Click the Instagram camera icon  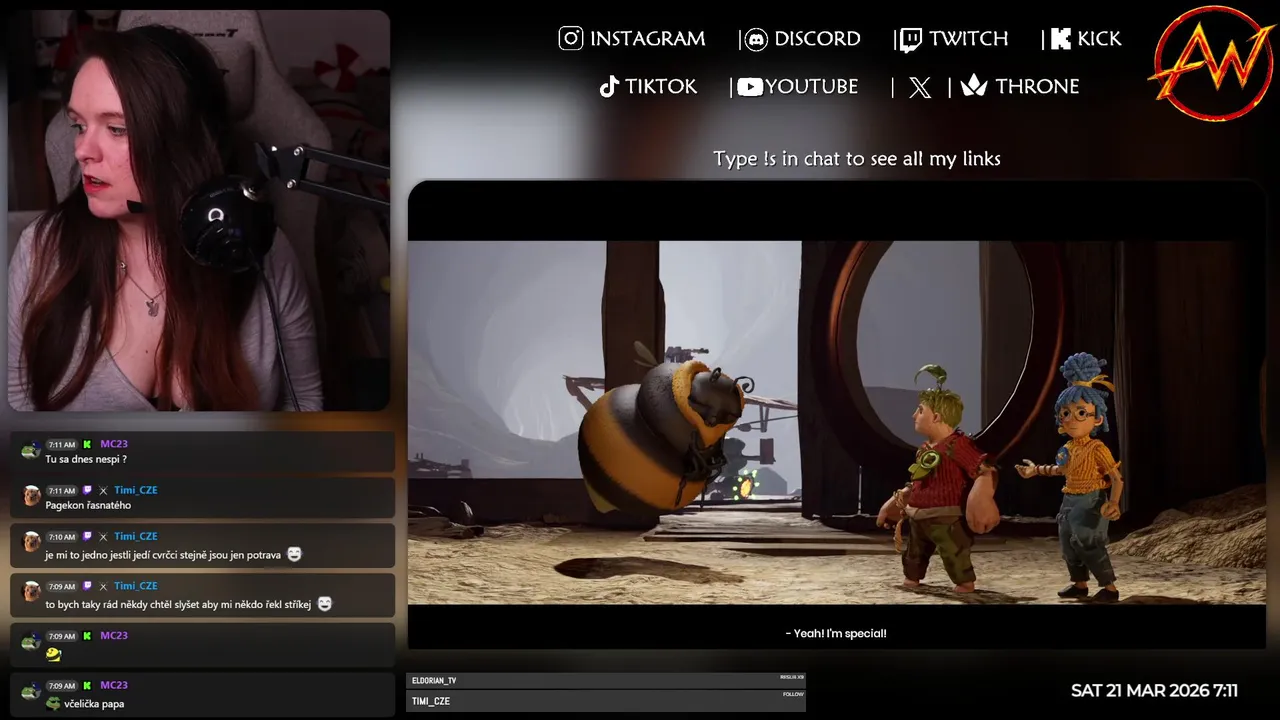coord(571,38)
